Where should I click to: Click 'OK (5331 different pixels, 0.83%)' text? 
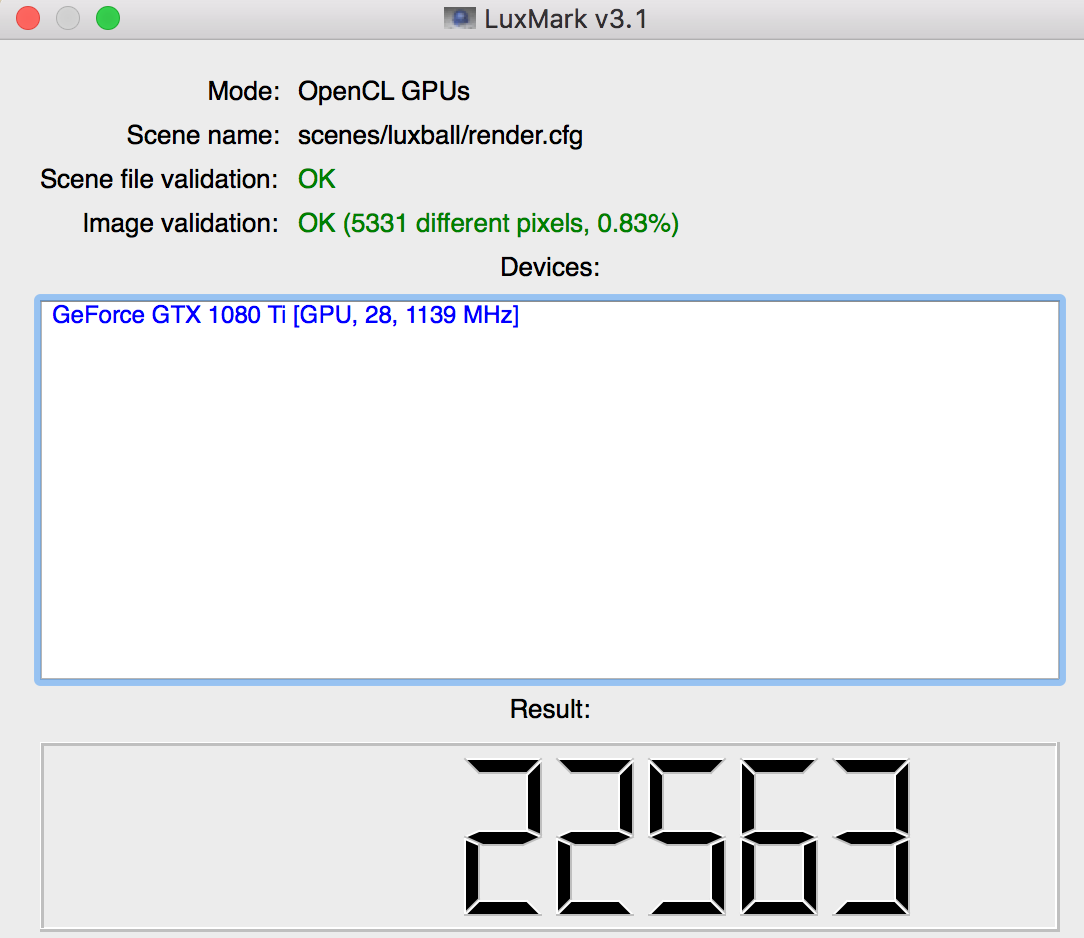point(488,223)
